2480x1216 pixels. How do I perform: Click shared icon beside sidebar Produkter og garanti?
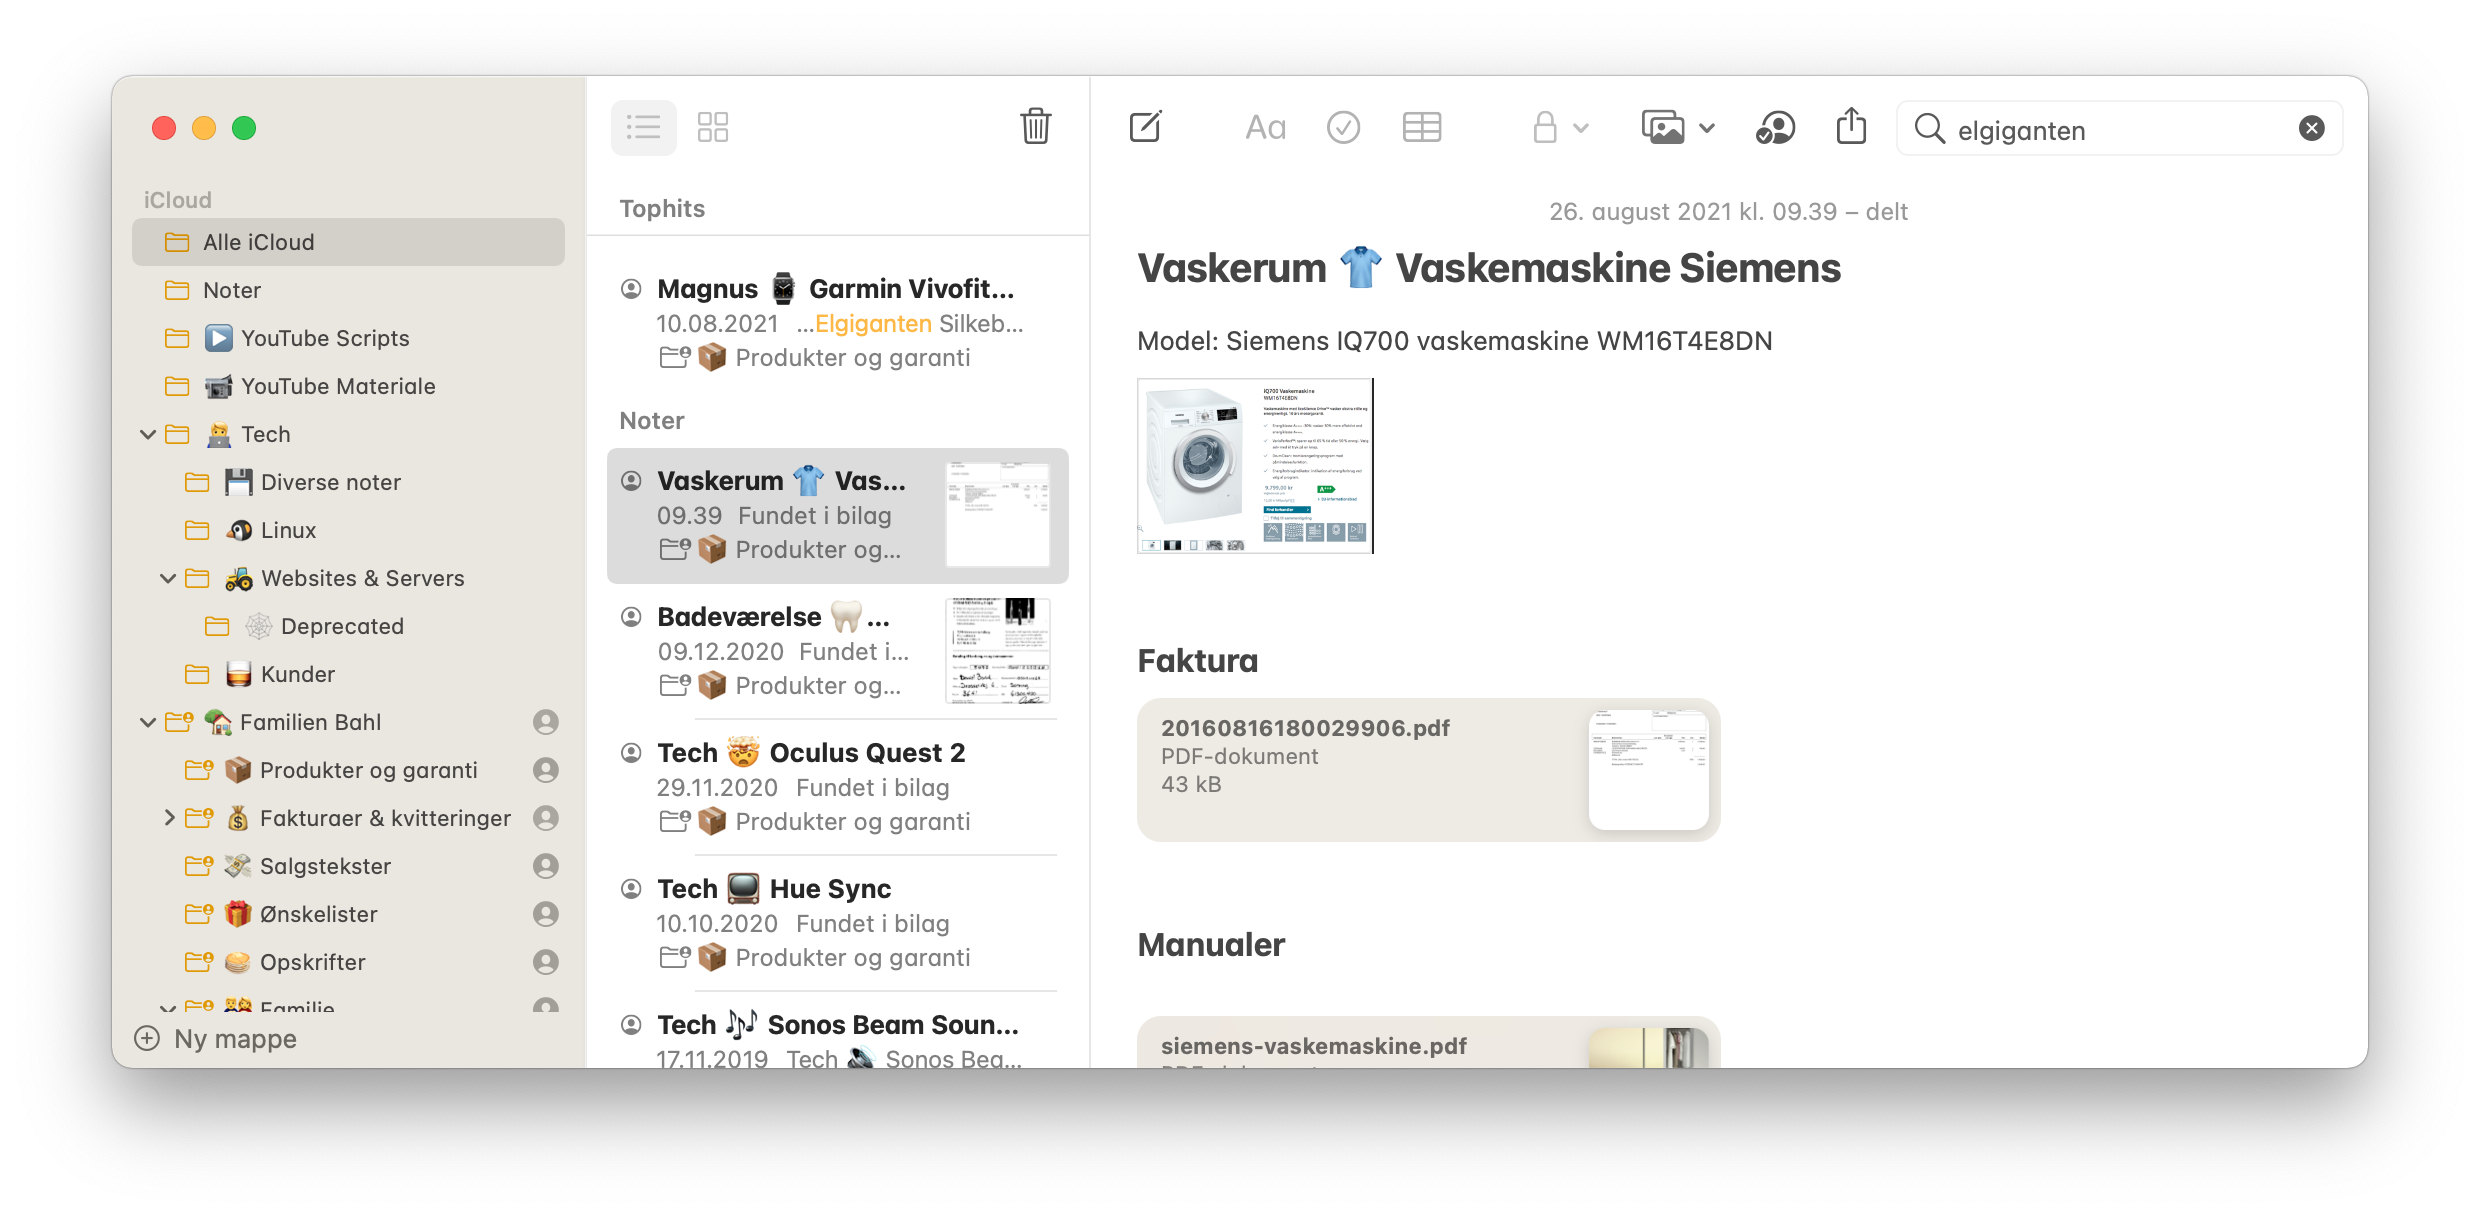coord(545,770)
